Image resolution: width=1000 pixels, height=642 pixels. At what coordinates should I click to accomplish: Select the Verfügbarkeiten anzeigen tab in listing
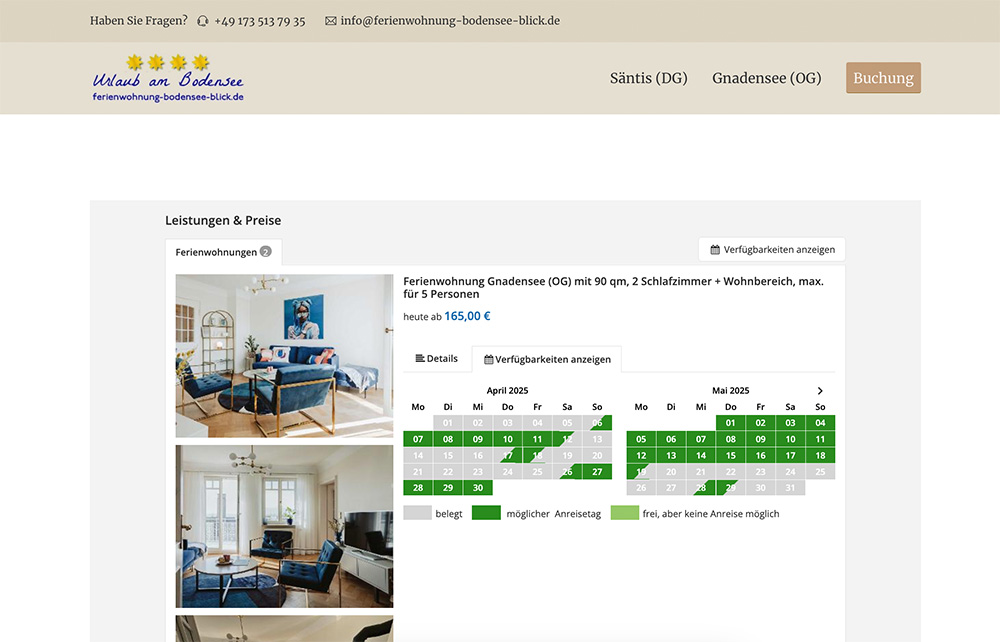pos(547,359)
